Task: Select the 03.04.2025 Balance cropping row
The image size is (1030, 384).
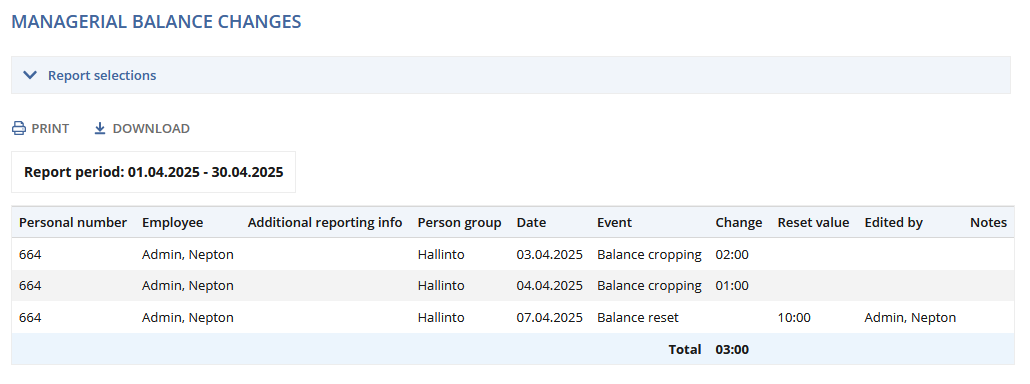Action: pos(513,254)
